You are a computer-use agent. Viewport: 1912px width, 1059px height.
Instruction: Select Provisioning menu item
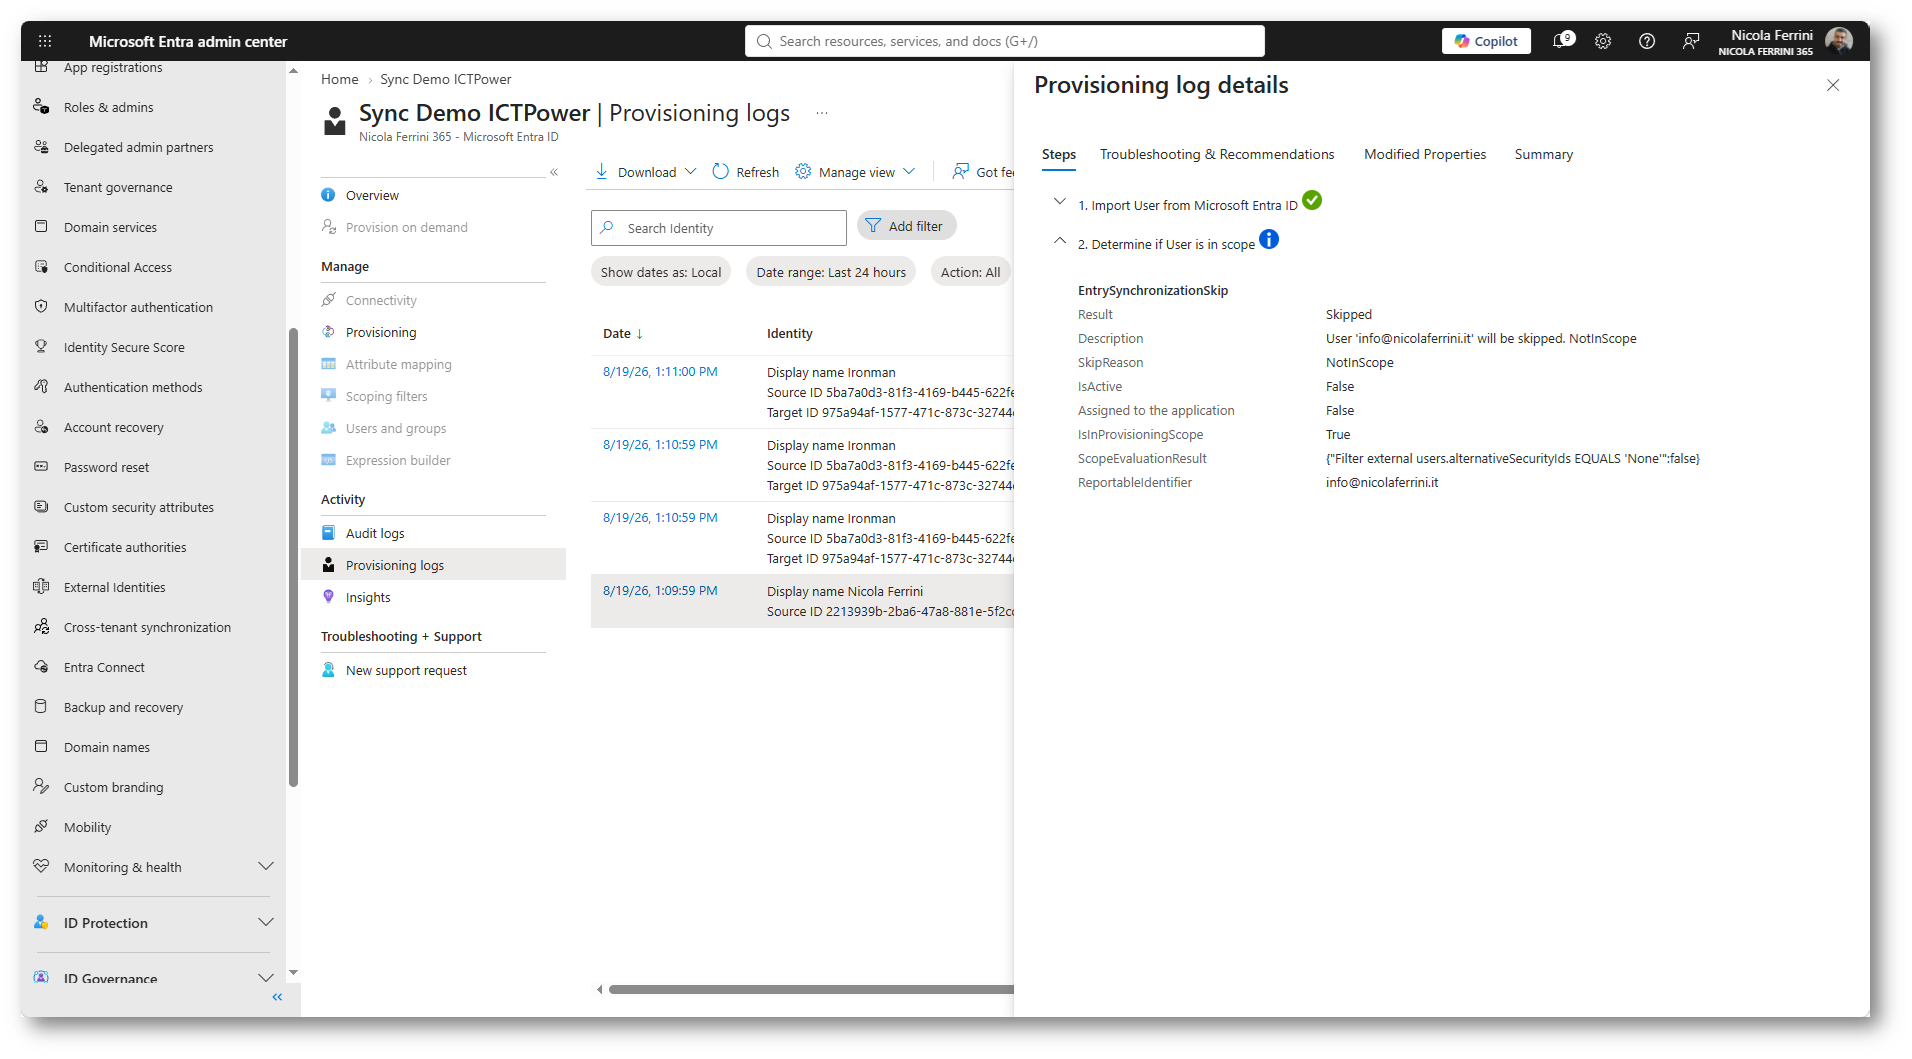tap(381, 332)
